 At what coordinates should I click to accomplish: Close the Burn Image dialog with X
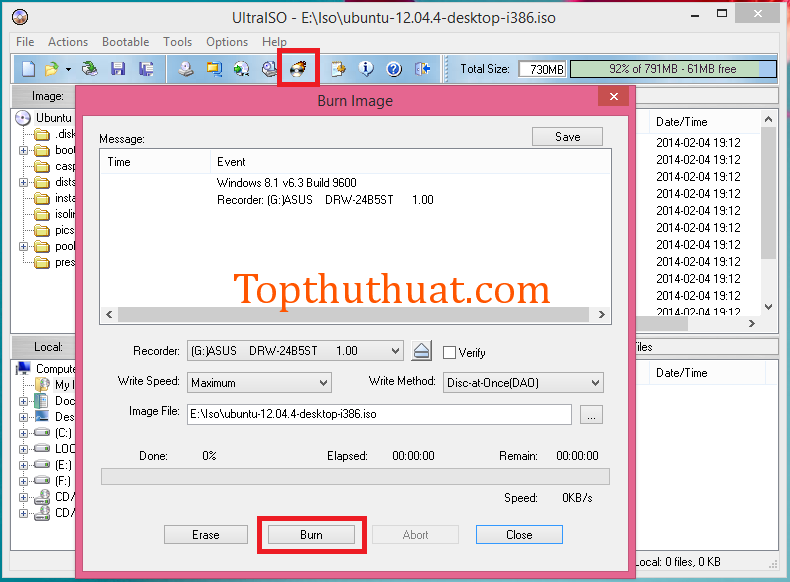[613, 96]
